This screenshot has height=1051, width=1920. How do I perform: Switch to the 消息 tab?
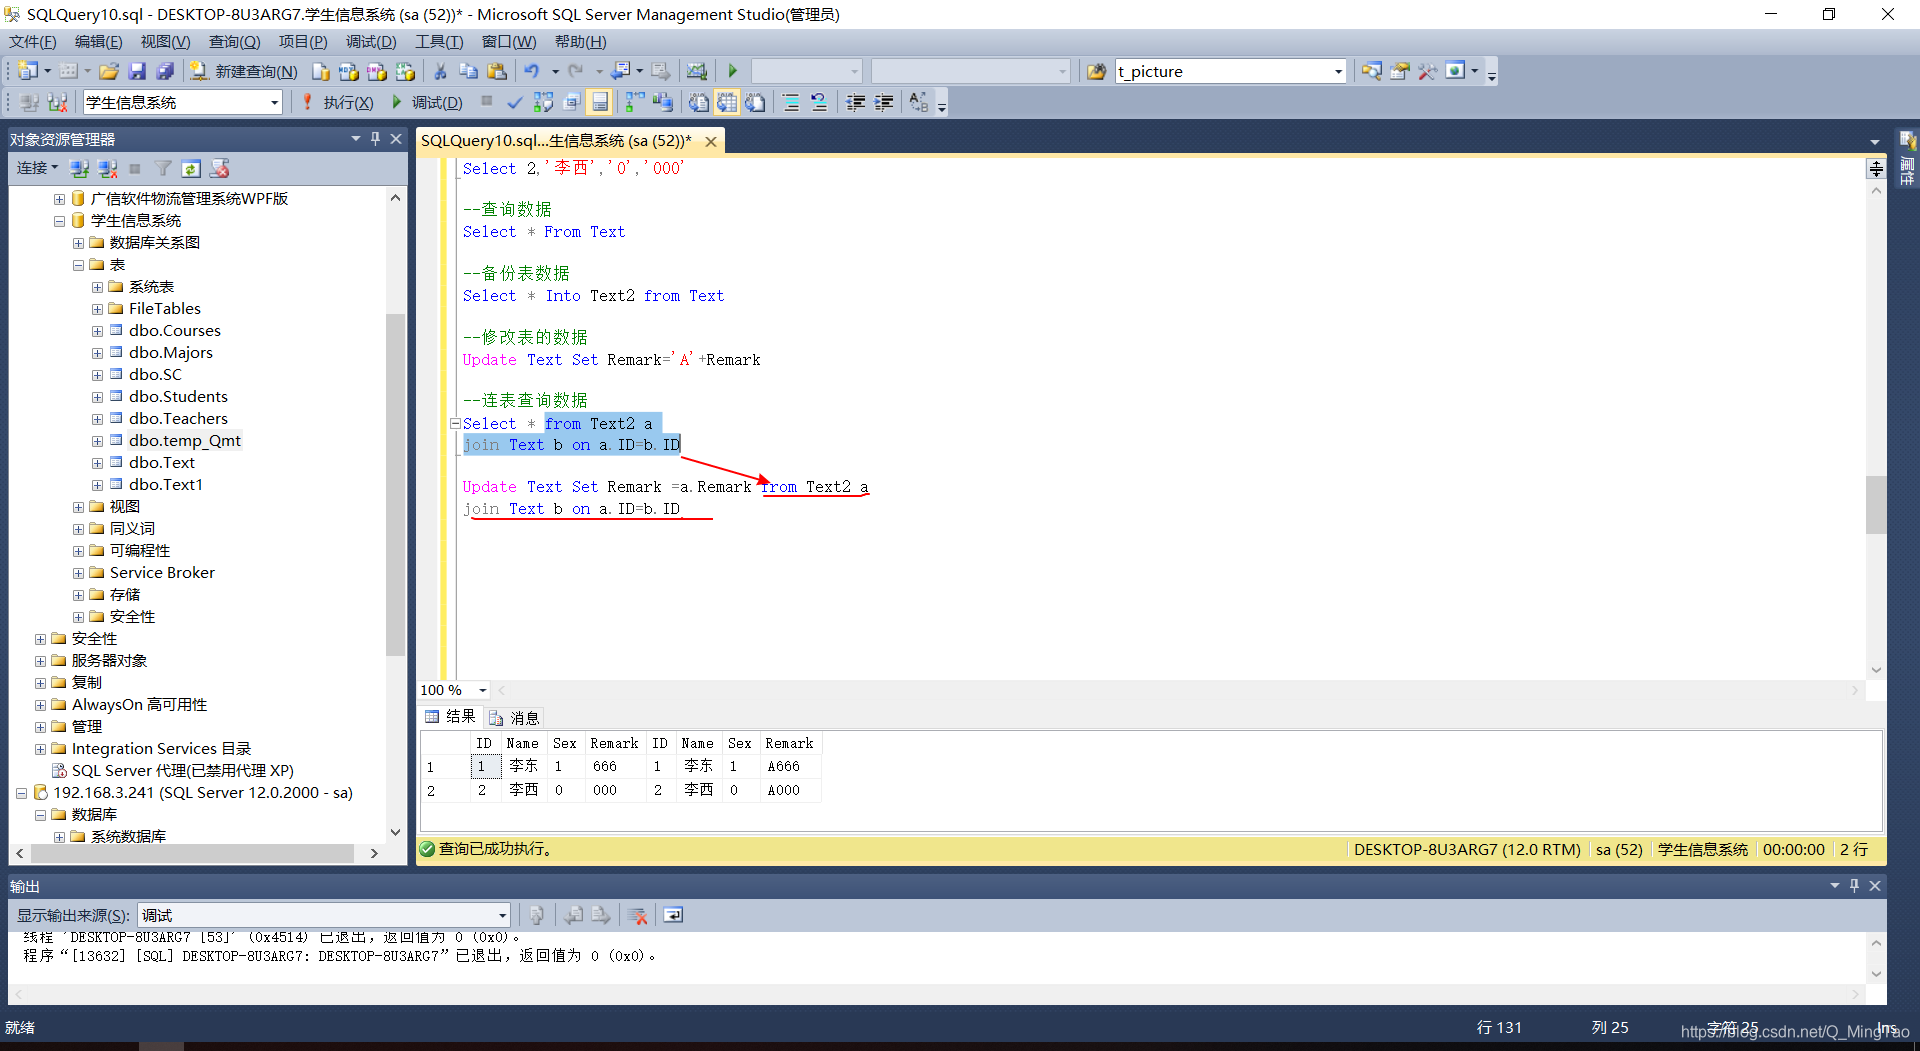(x=514, y=717)
